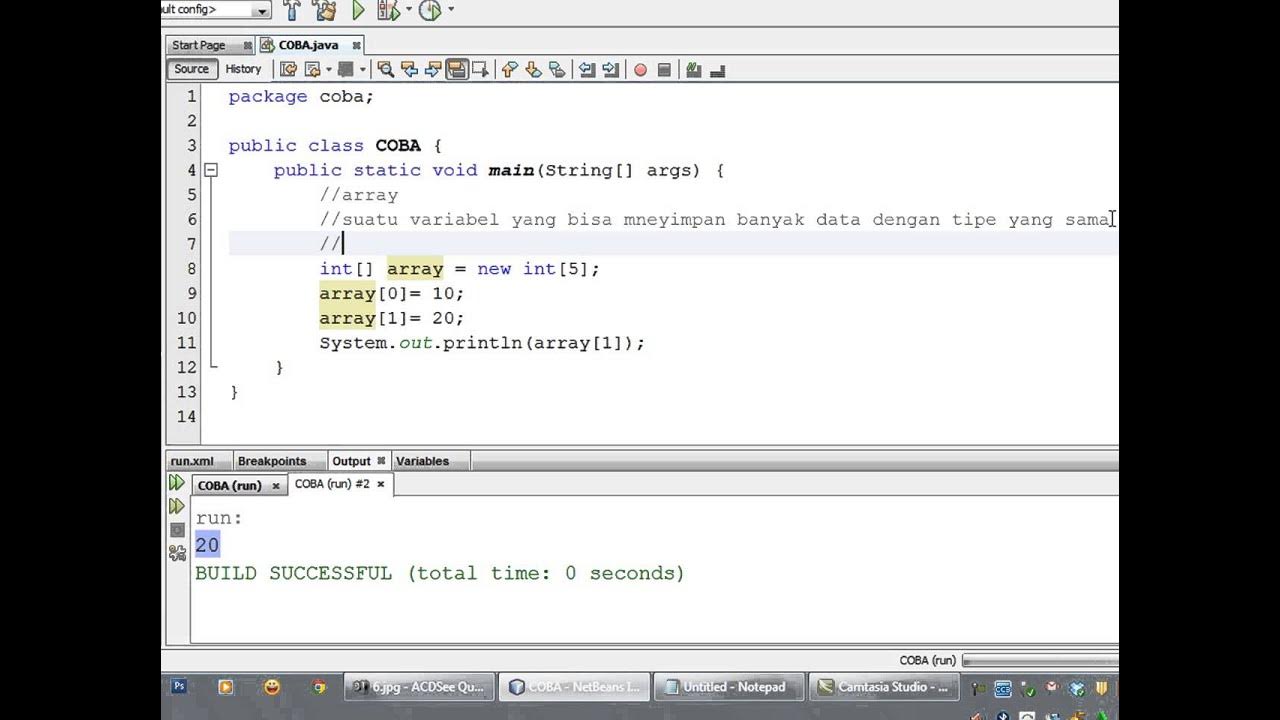Viewport: 1280px width, 720px height.
Task: Click the '//array' comment on line 5
Action: (359, 195)
